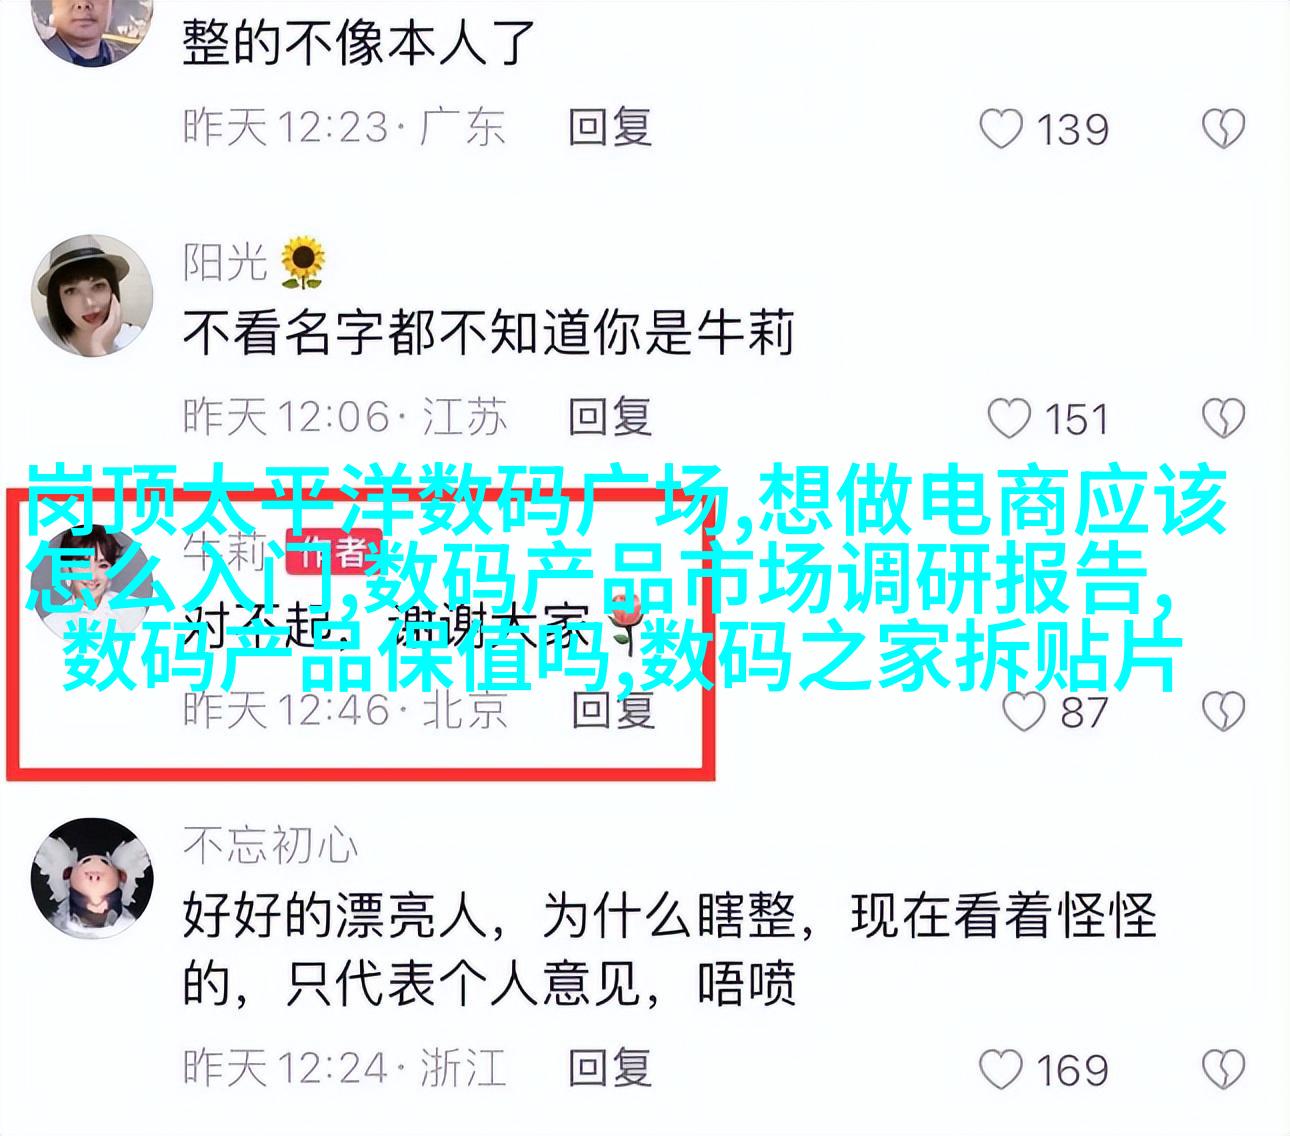The width and height of the screenshot is (1290, 1136).
Task: Tap broken heart on 不忘初心's comment
Action: 1222,1070
